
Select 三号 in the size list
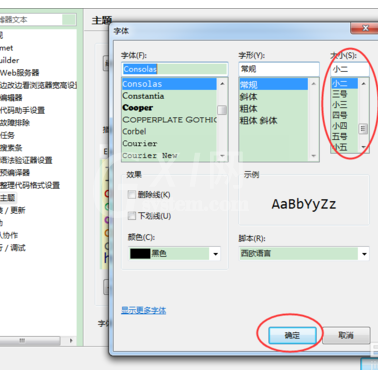(x=344, y=94)
